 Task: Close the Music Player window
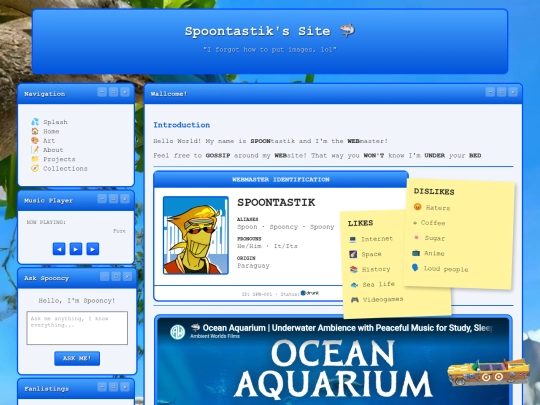(125, 199)
